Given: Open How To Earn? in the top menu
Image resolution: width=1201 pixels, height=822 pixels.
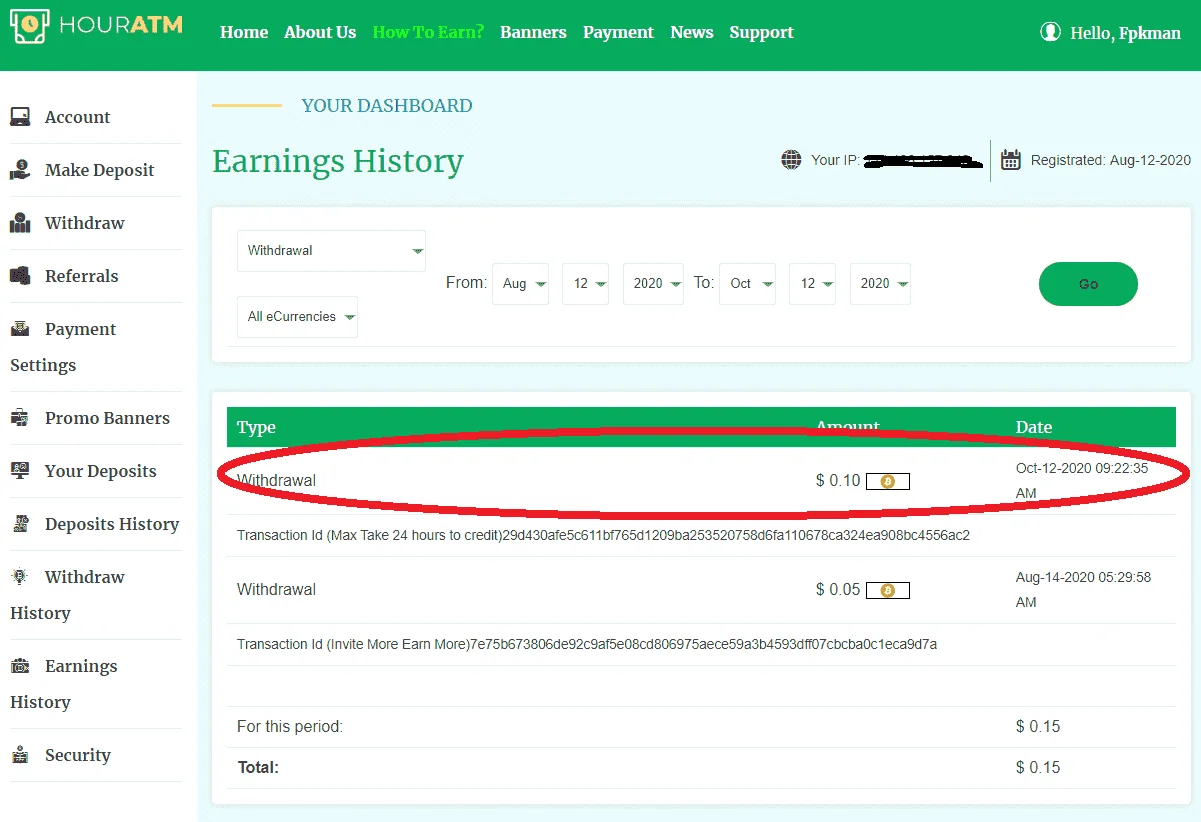Looking at the screenshot, I should [428, 32].
